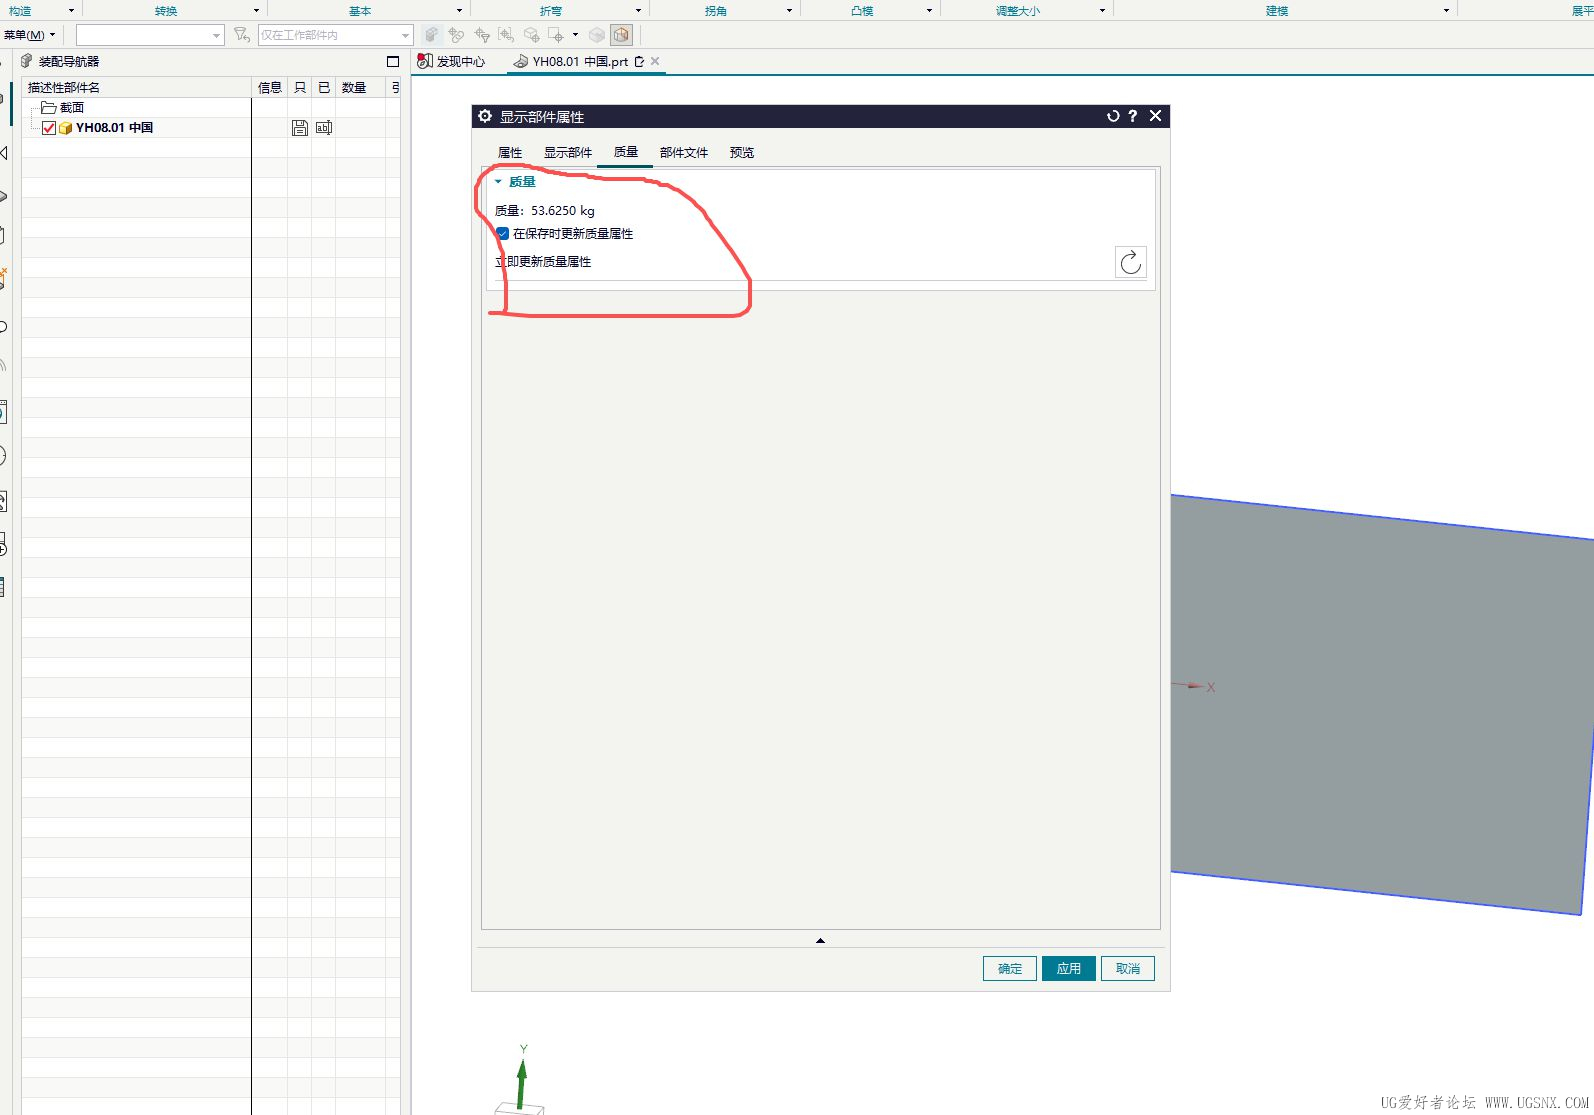Click the 确定 button in the dialog
This screenshot has width=1594, height=1115.
(1010, 968)
